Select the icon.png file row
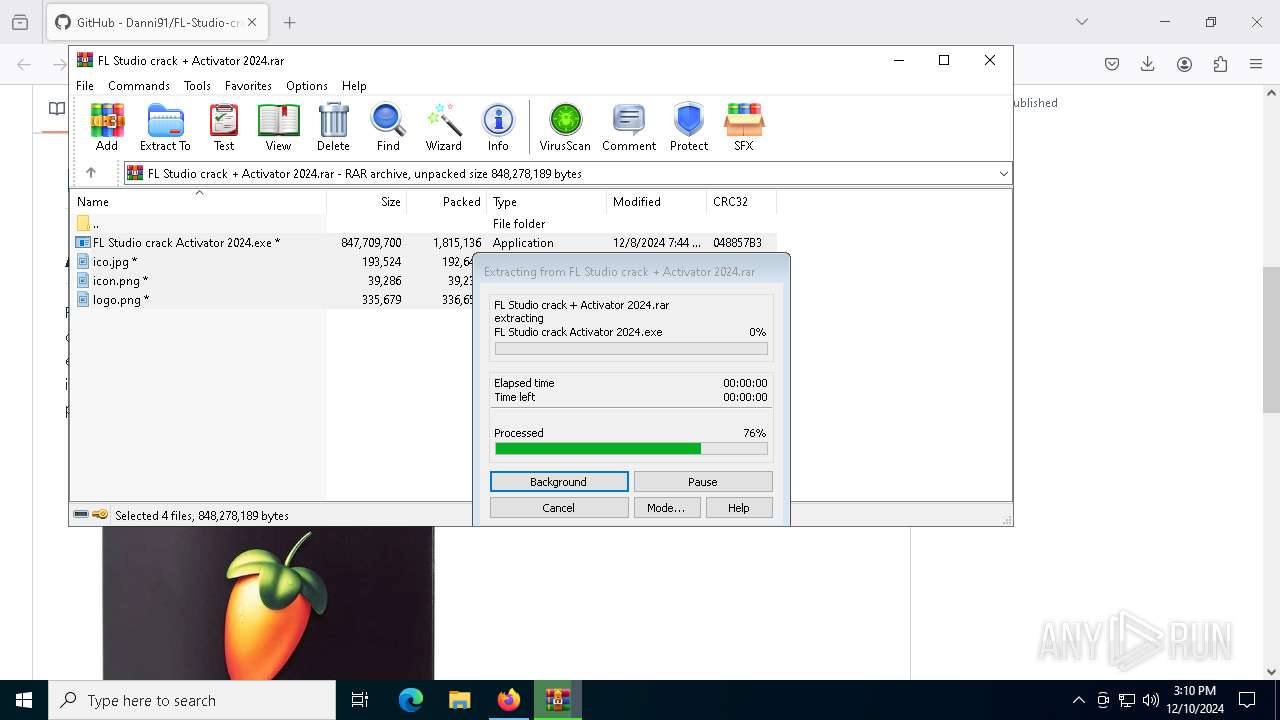Image resolution: width=1280 pixels, height=720 pixels. coord(273,281)
